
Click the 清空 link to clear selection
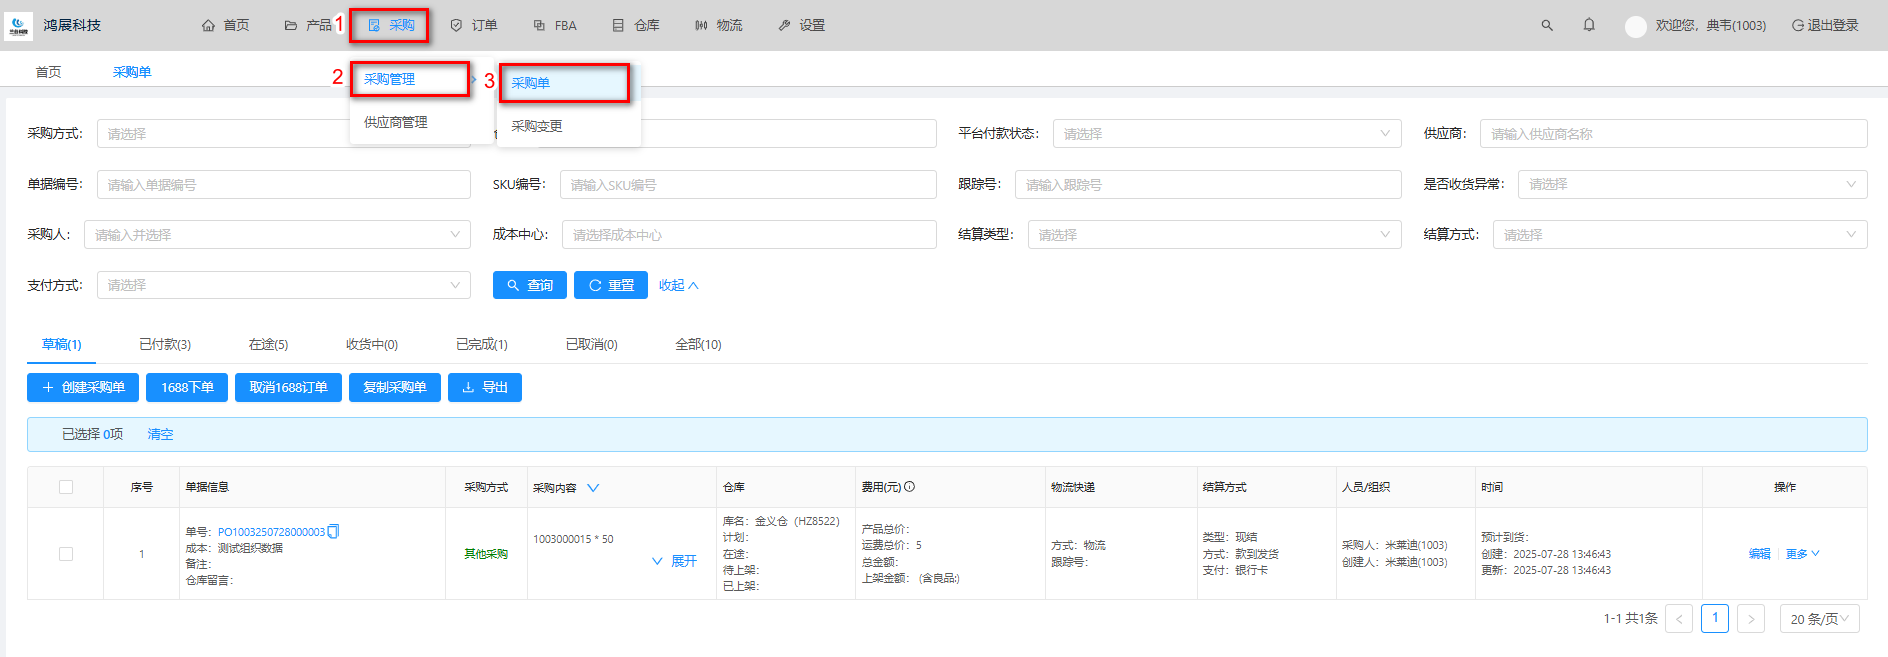click(x=160, y=434)
